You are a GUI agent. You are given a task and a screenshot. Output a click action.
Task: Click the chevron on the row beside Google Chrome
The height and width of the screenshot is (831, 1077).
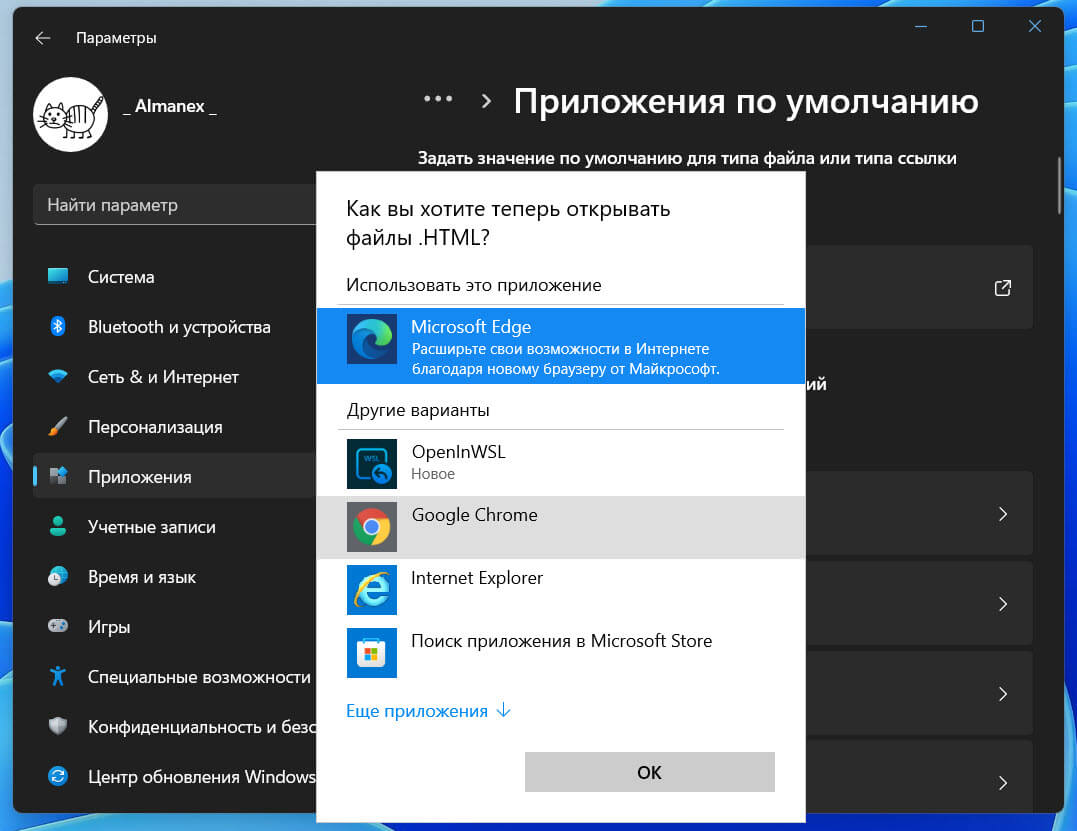point(1003,514)
